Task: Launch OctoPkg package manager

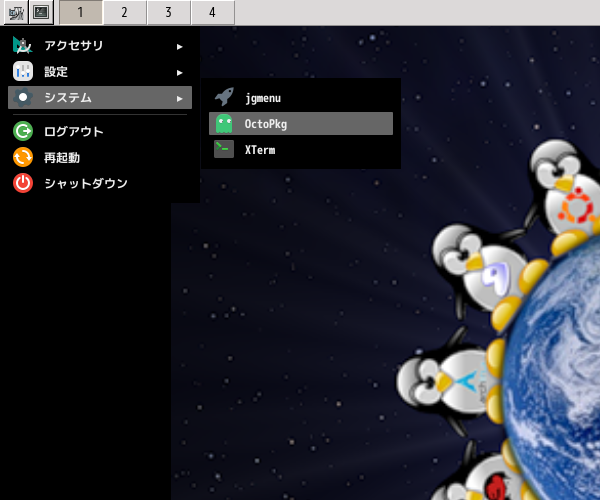Action: 301,124
